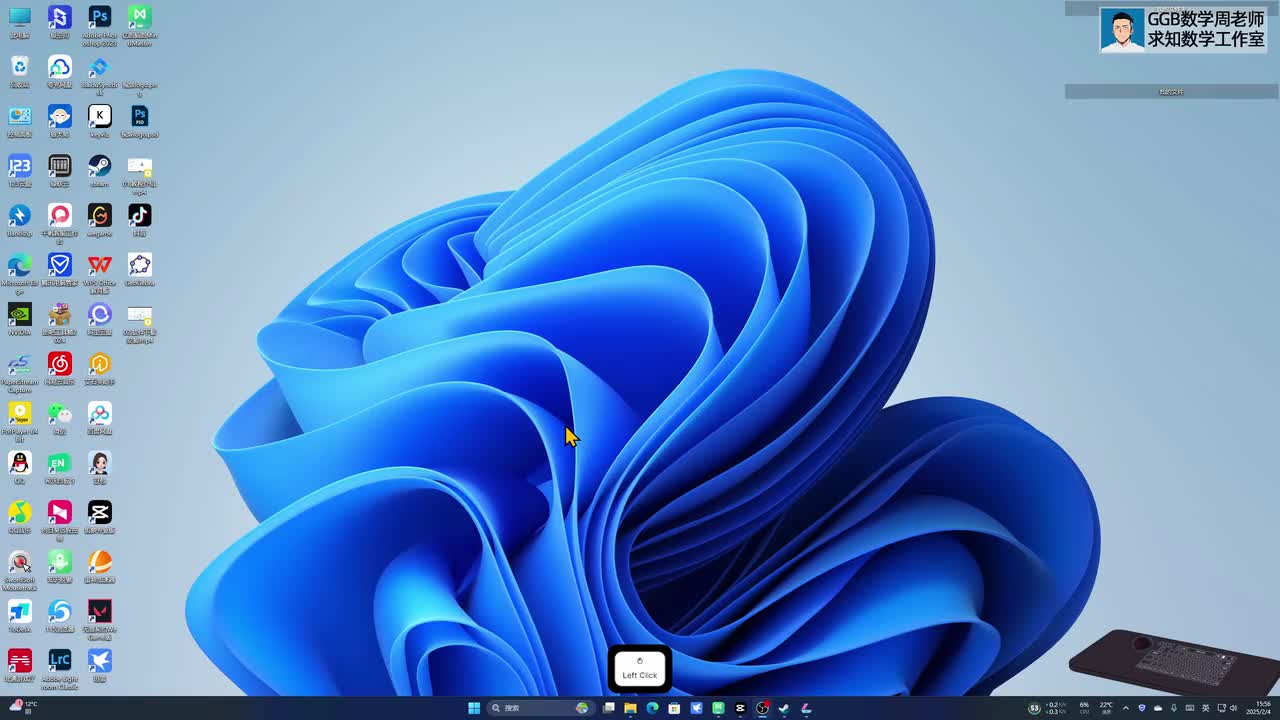Open Microsoft Edge from the taskbar
Viewport: 1280px width, 720px height.
652,708
